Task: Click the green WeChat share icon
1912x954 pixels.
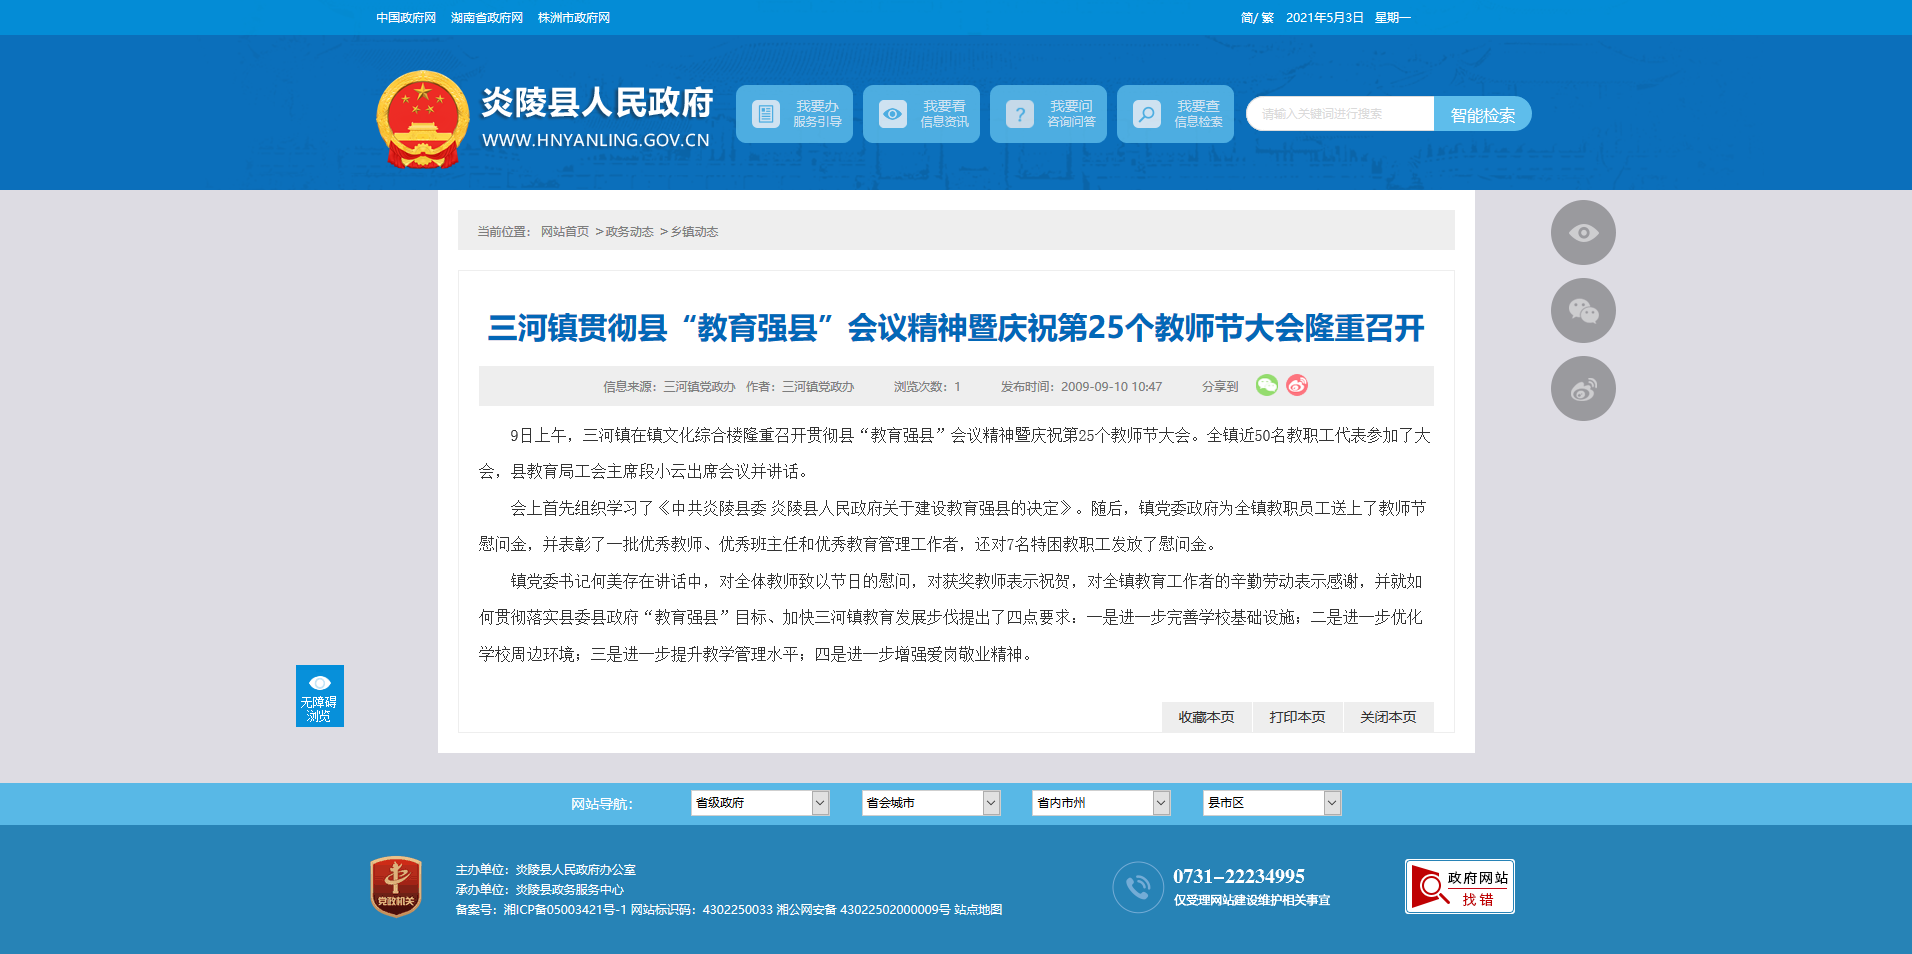Action: point(1266,386)
